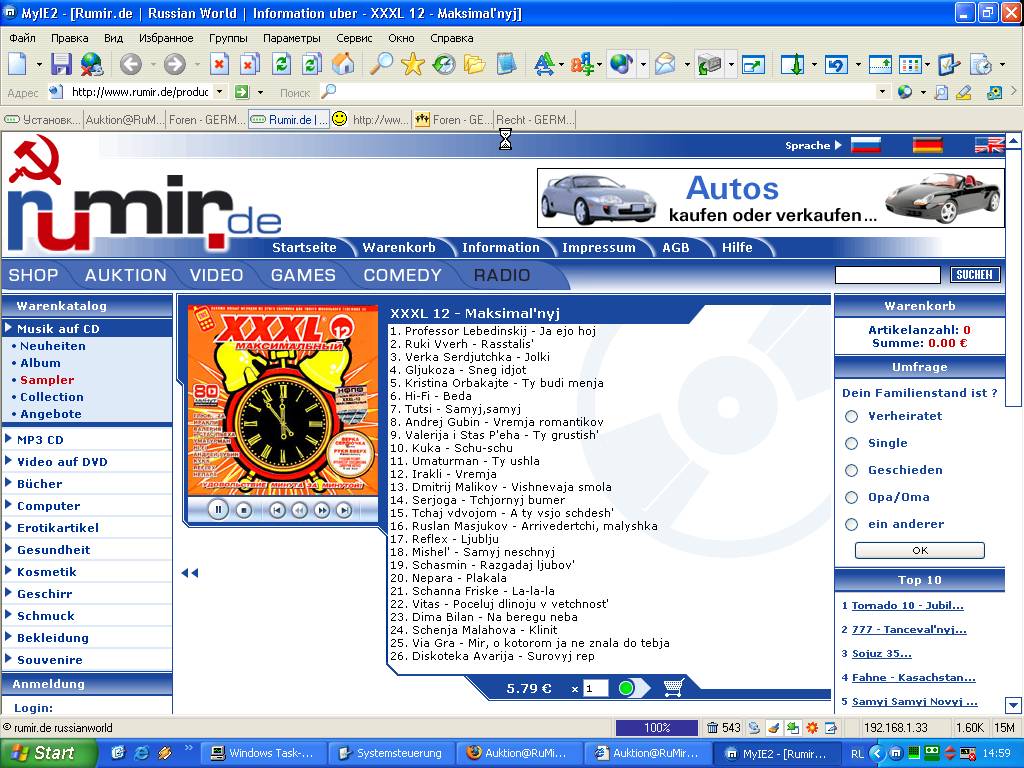Click the mail envelope toolbar icon
This screenshot has height=768, width=1024.
(665, 64)
